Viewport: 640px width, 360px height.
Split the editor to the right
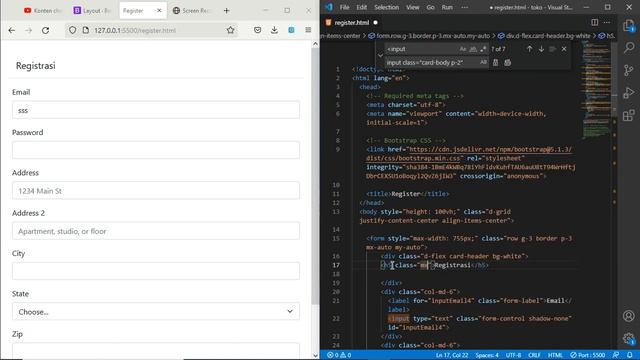coord(595,22)
